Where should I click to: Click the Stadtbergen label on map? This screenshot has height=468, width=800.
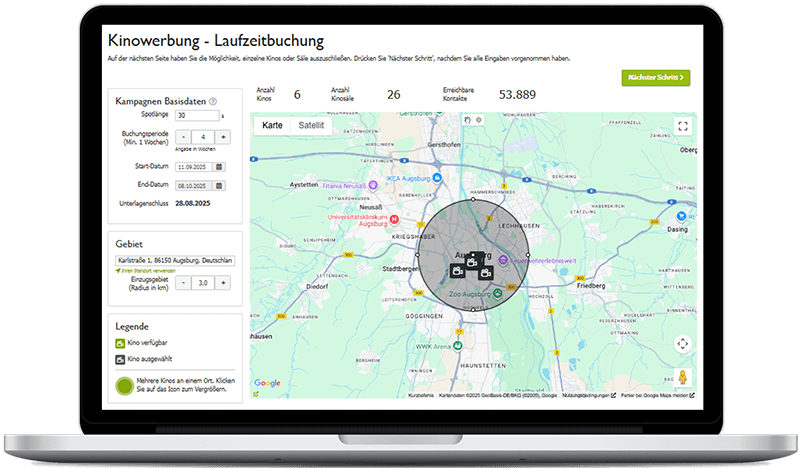pyautogui.click(x=401, y=268)
